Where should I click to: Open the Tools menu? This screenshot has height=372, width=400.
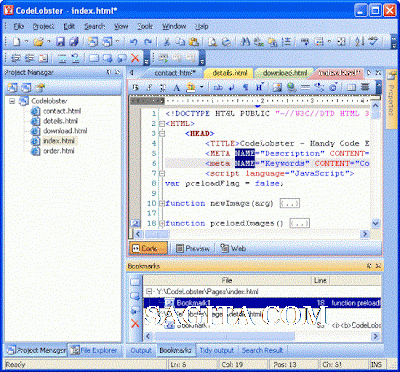(x=145, y=26)
